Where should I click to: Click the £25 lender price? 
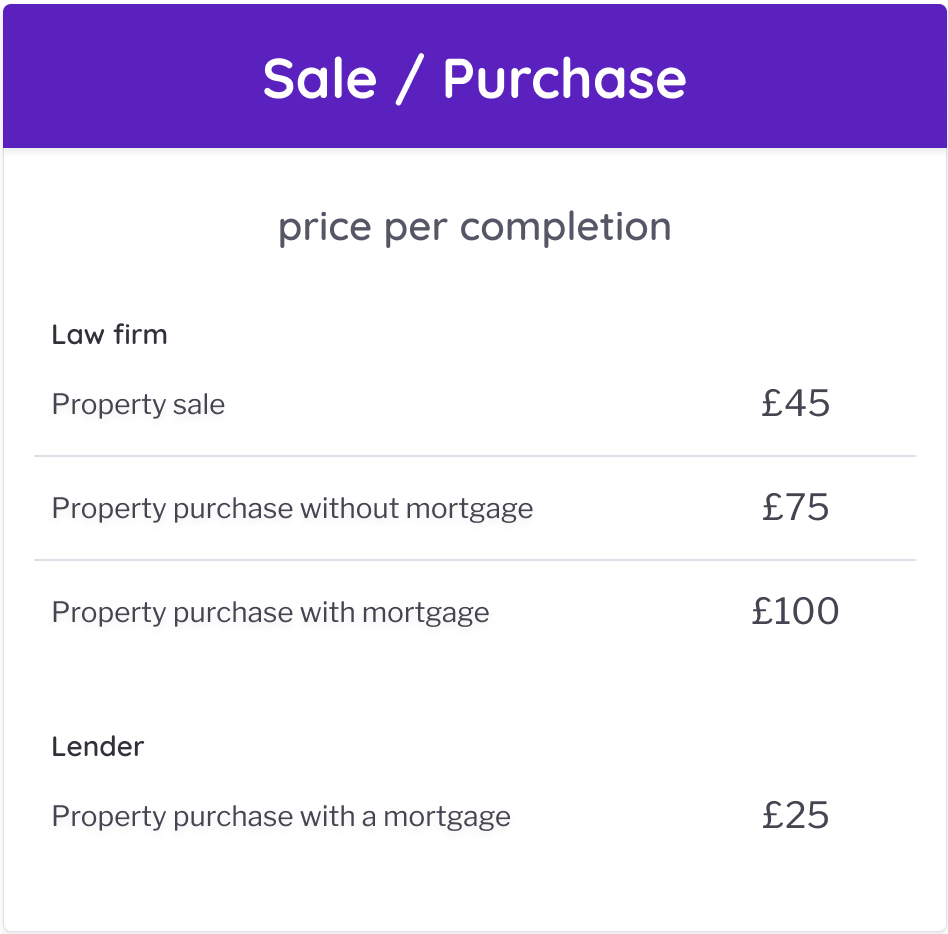795,815
